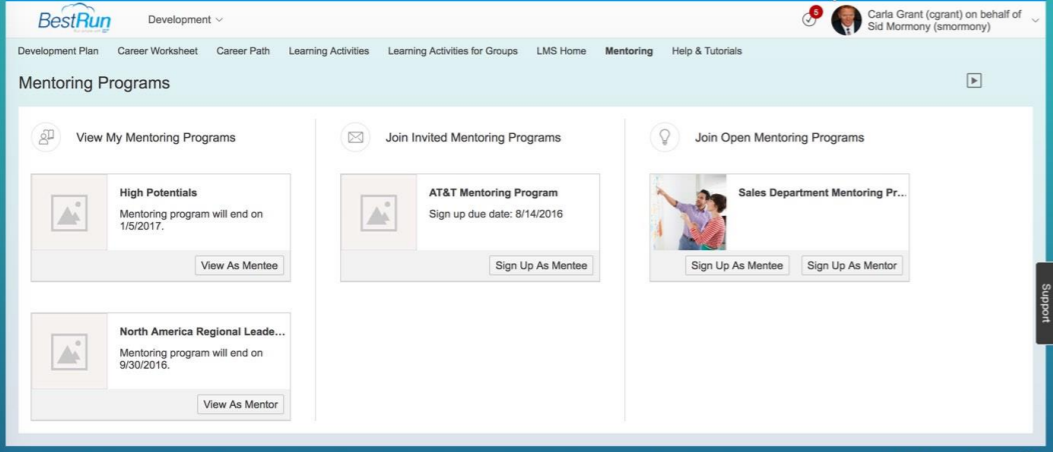Click View As Mentor button

(240, 404)
